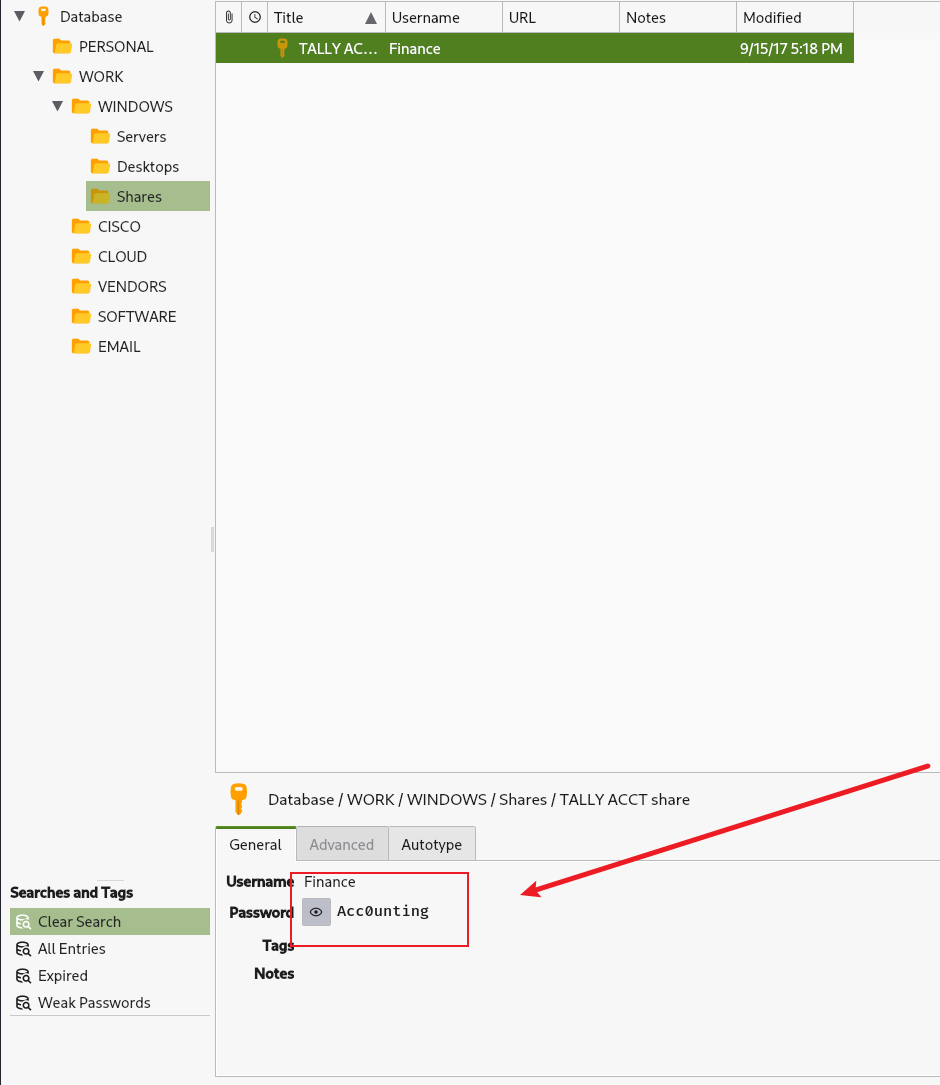Click the key icon of TALLY ACCT entry
The width and height of the screenshot is (940, 1085).
282,48
